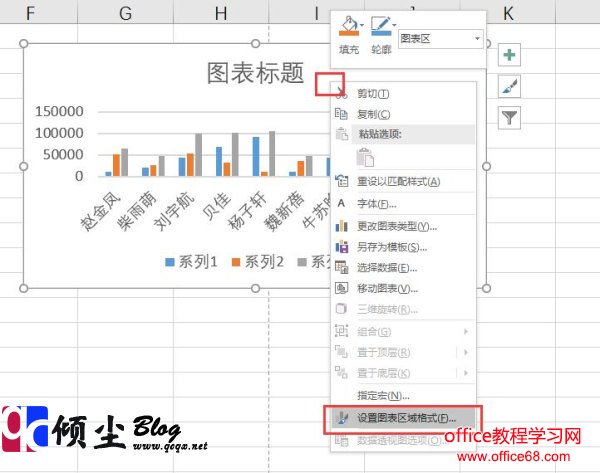Click the 刘宇航 category axis label
Screen dimensions: 600x473
(x=173, y=211)
